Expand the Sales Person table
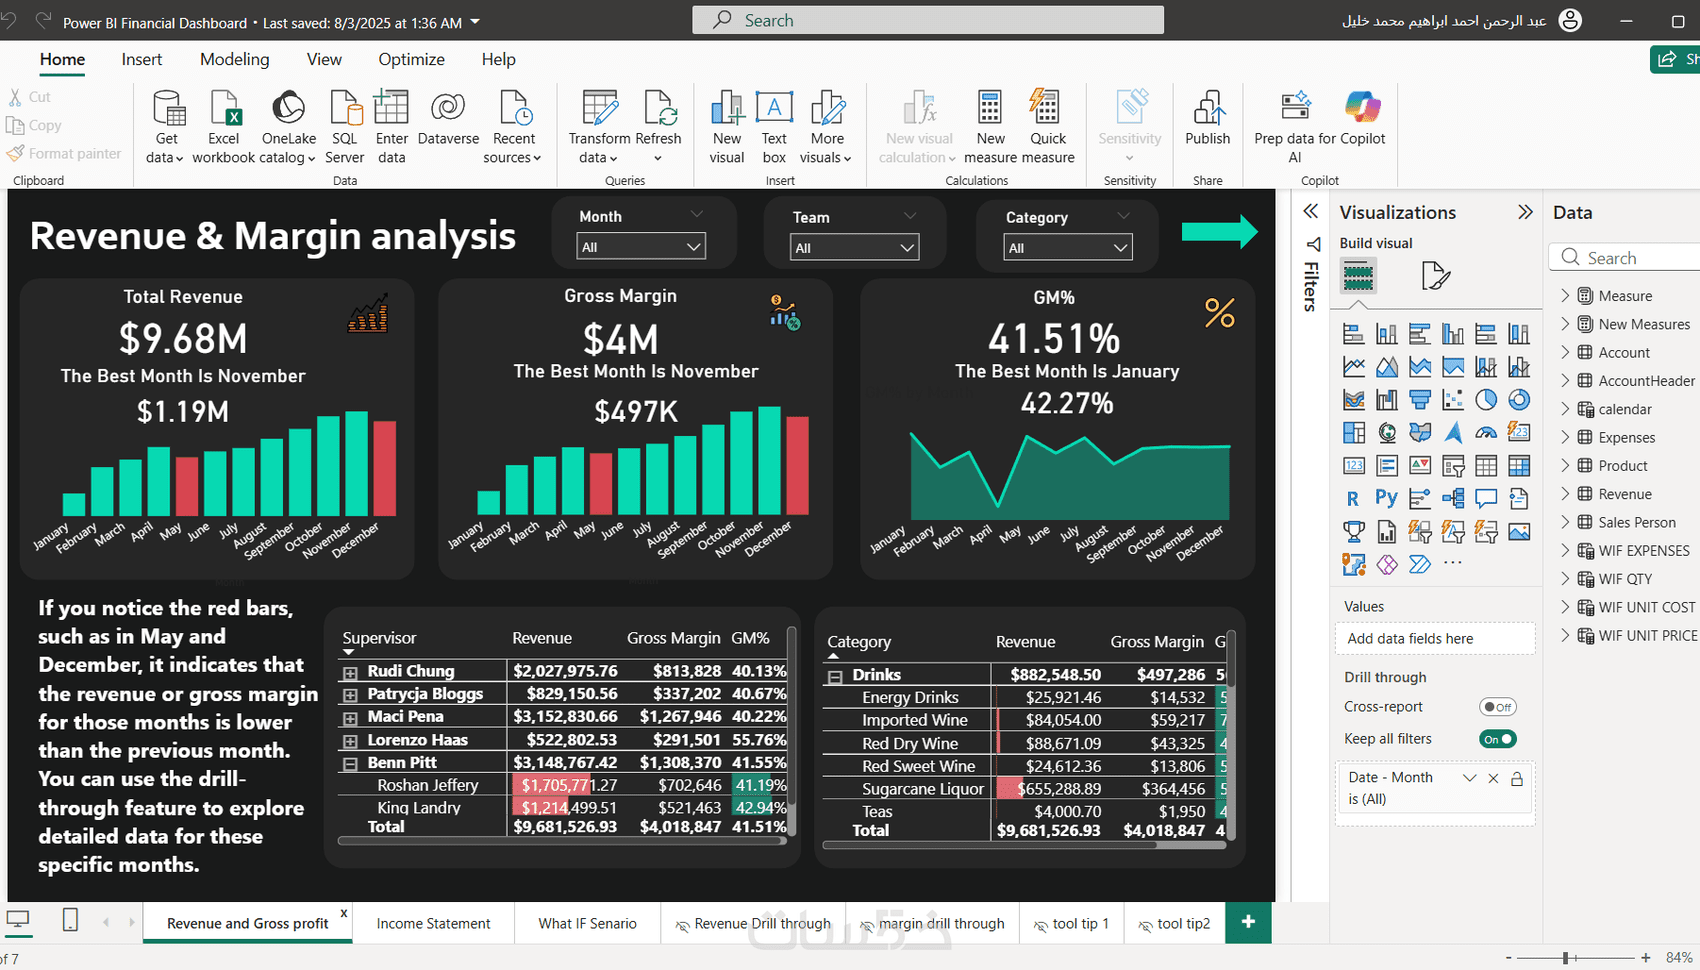 pyautogui.click(x=1565, y=522)
